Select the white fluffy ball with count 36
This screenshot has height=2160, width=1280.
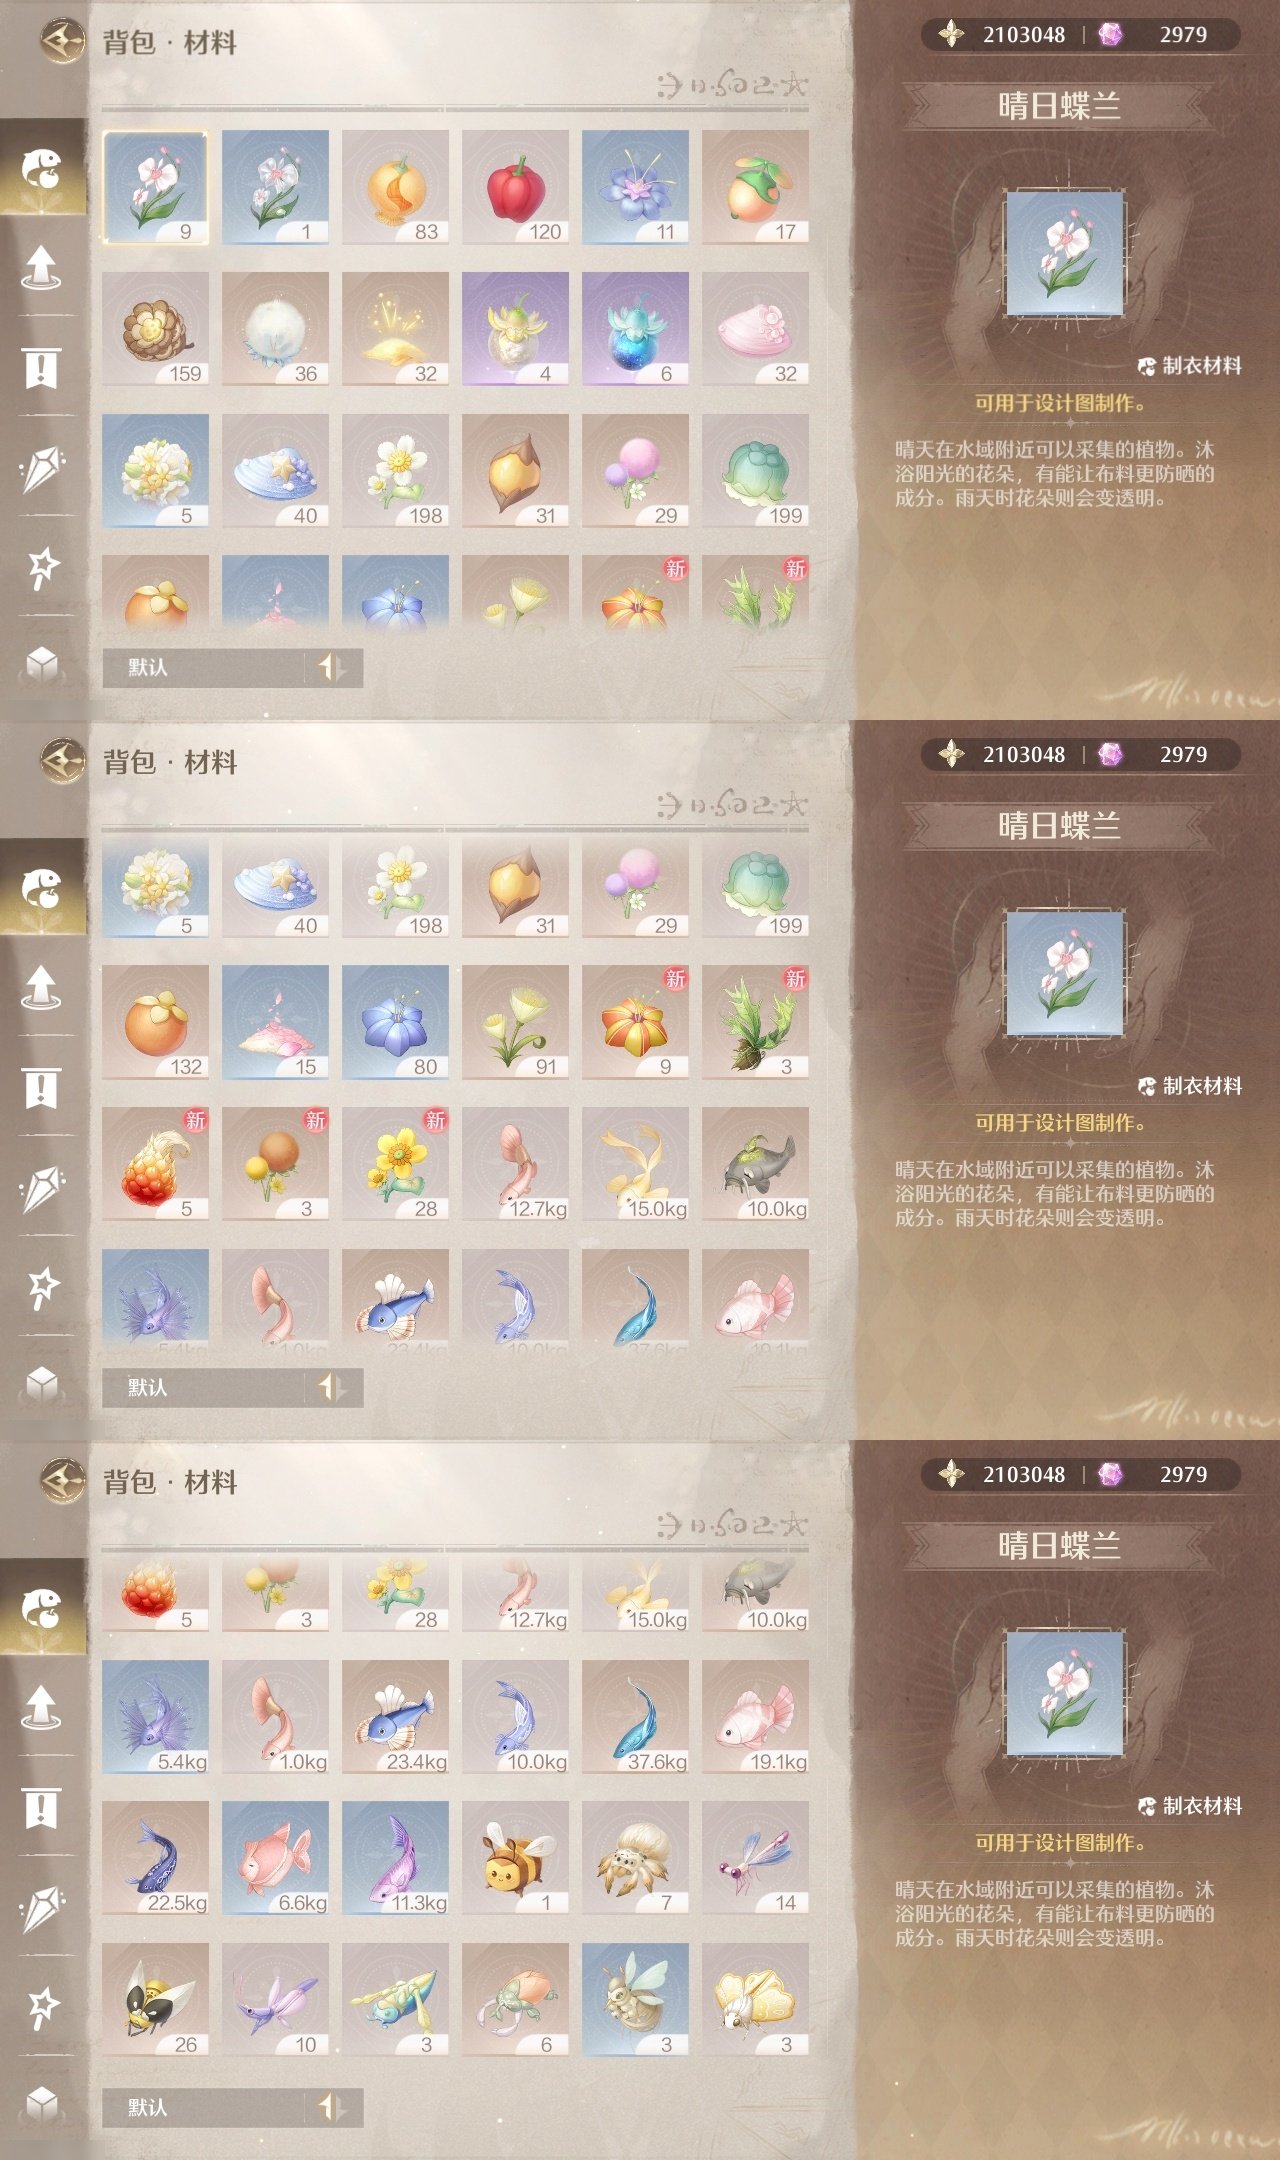pos(275,329)
